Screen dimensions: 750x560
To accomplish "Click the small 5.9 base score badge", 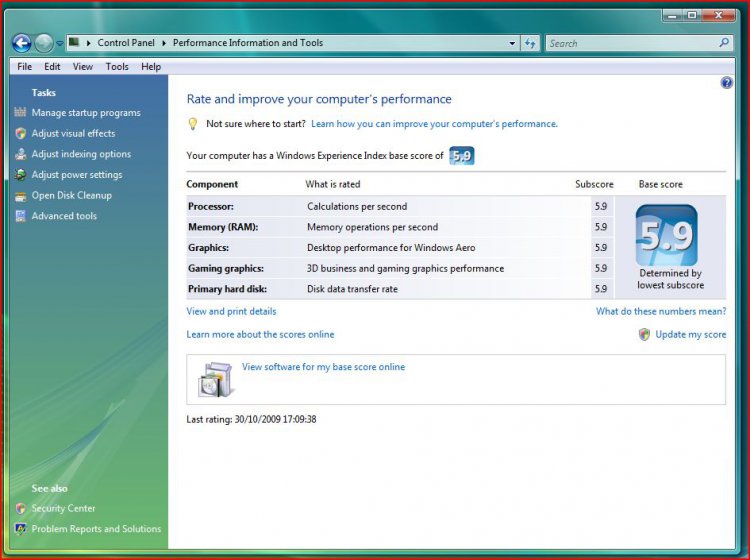I will (462, 155).
